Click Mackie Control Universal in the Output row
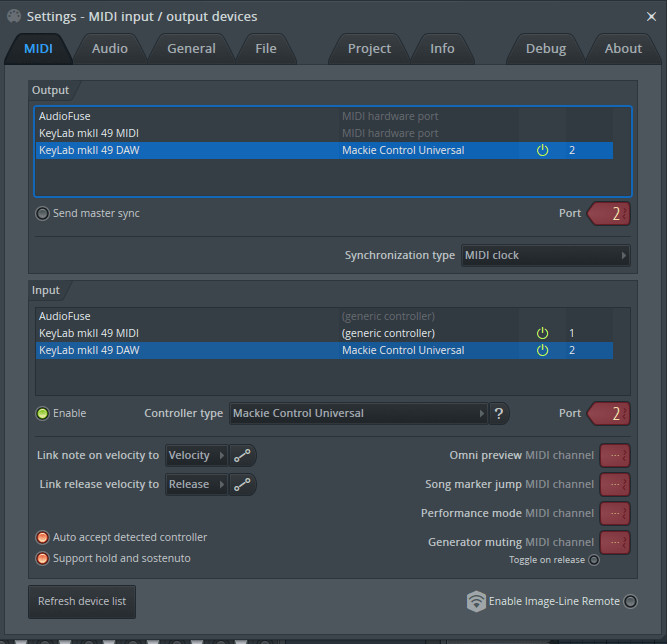The height and width of the screenshot is (644, 667). [403, 150]
